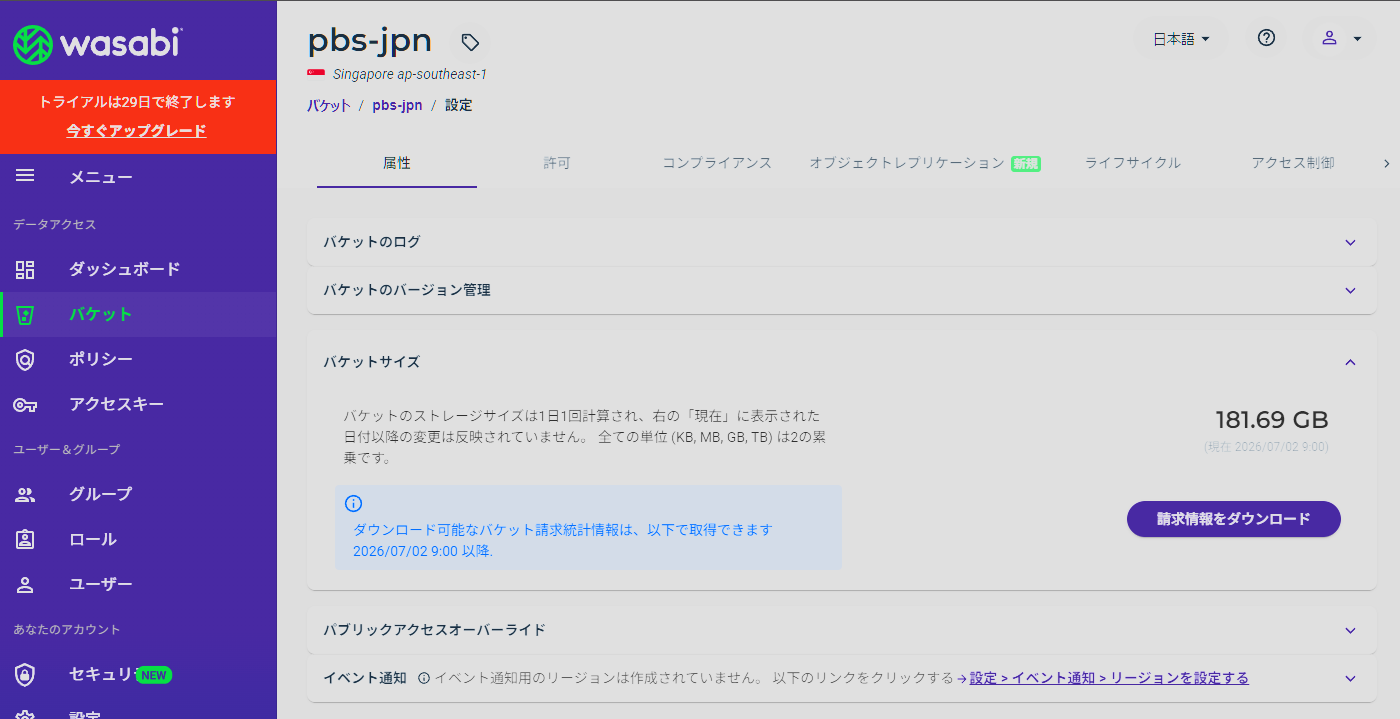Click the pbs-jpn breadcrumb link

(x=397, y=105)
